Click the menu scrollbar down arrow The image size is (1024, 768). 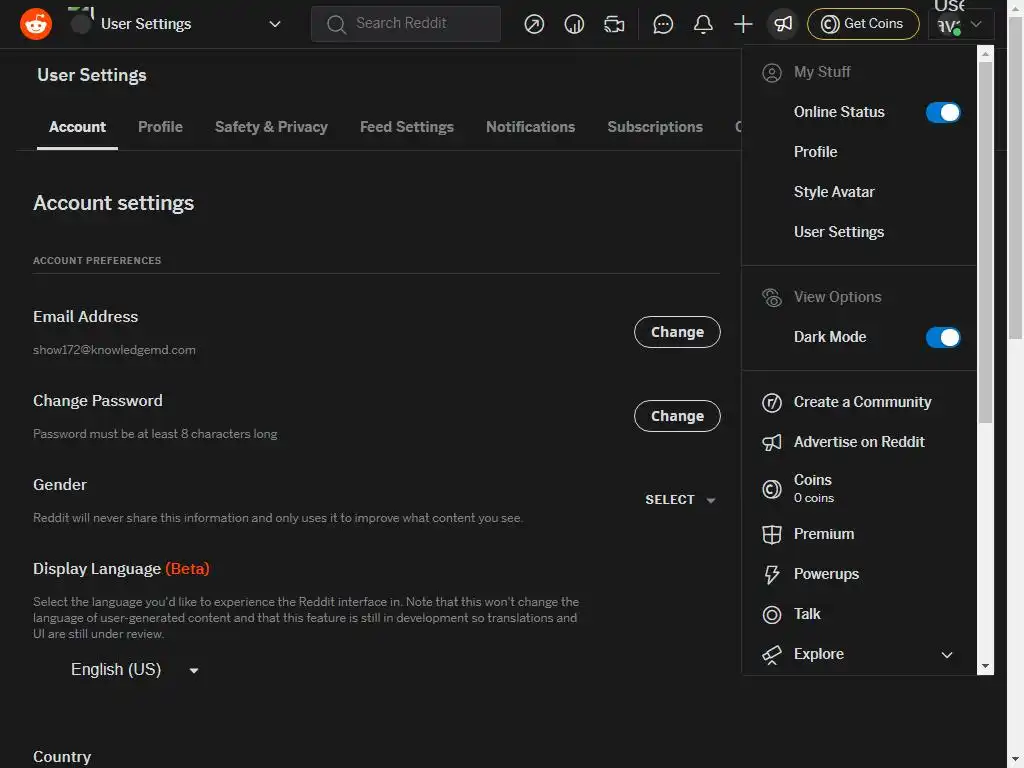985,667
